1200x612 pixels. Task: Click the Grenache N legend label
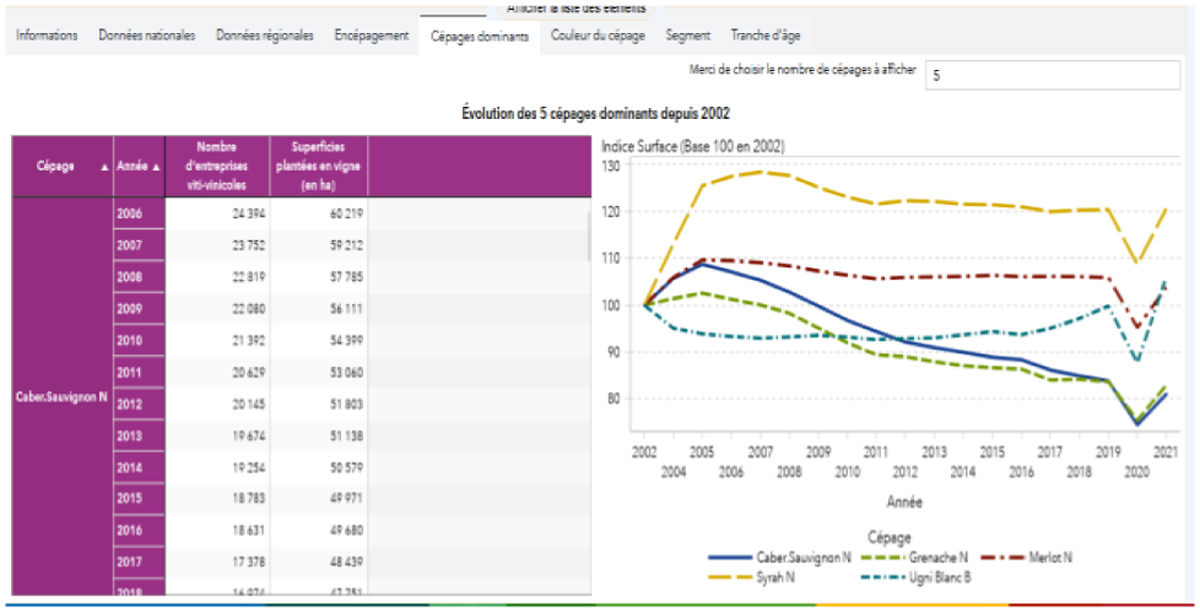coord(937,557)
